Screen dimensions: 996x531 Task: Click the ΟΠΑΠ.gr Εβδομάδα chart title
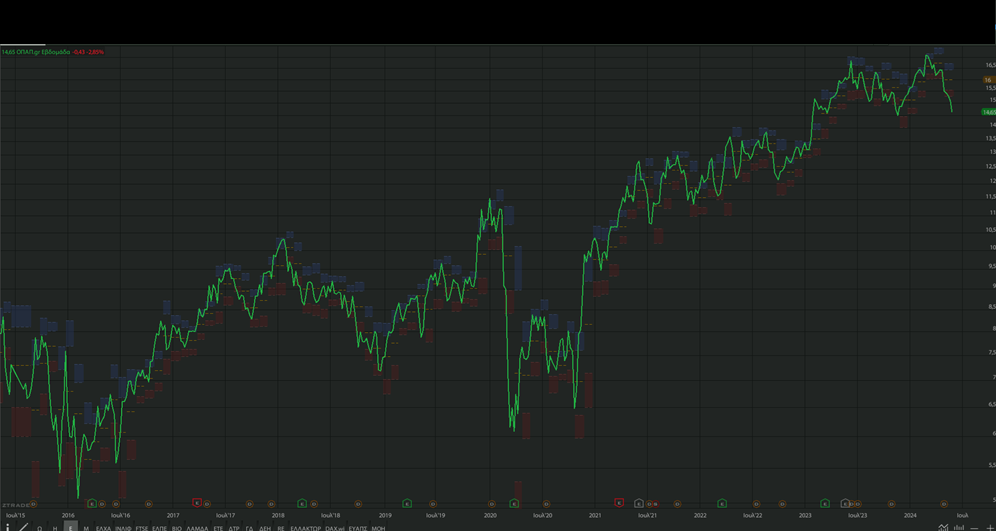pos(42,52)
